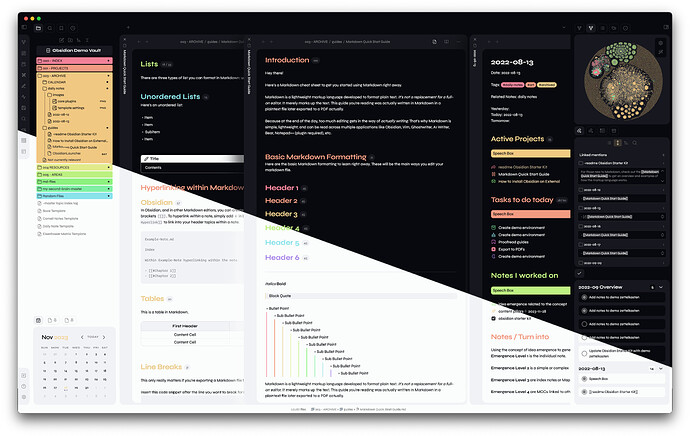Open PROJECTS folder in file tree
Image resolution: width=690 pixels, height=436 pixels.
[x=74, y=68]
